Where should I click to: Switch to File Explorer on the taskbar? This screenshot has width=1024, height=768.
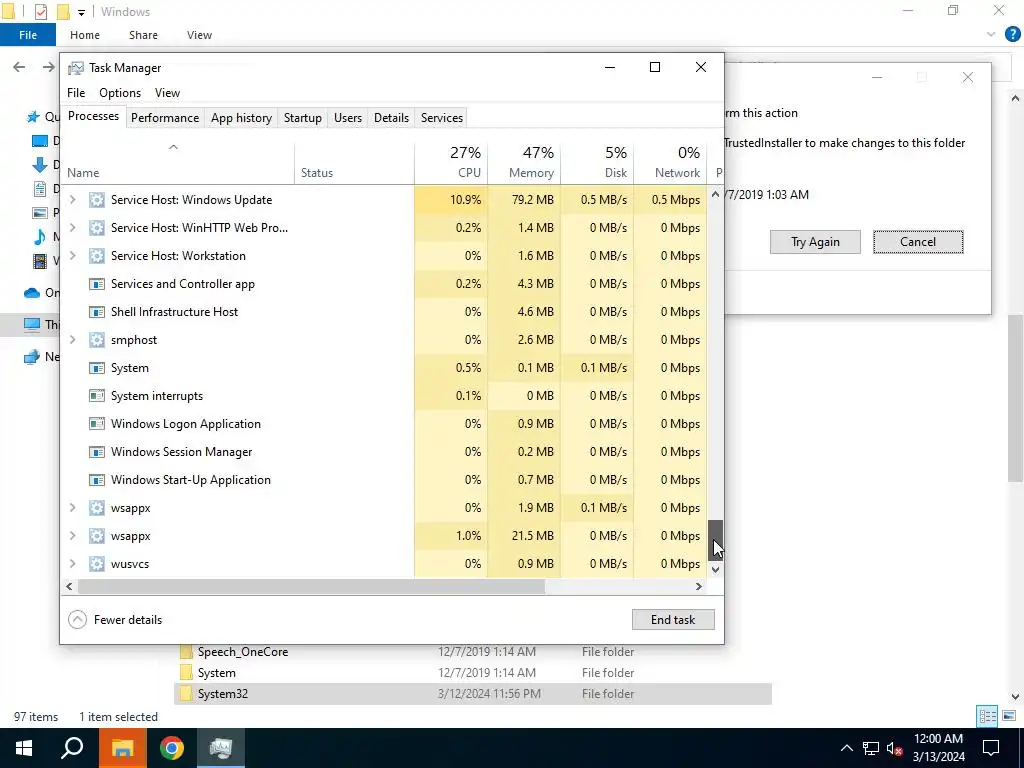[x=122, y=748]
